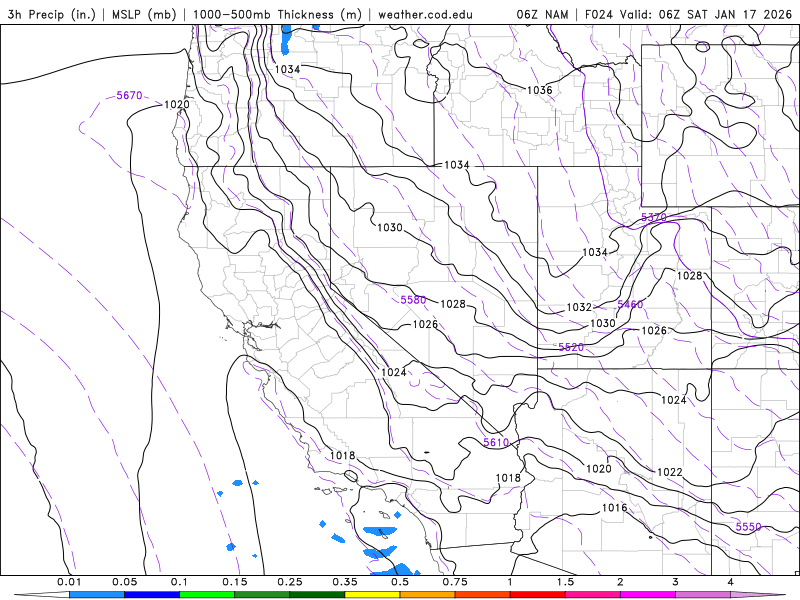Click the dark blue 0.05–0.1 legend swatch
The width and height of the screenshot is (800, 600).
(152, 595)
